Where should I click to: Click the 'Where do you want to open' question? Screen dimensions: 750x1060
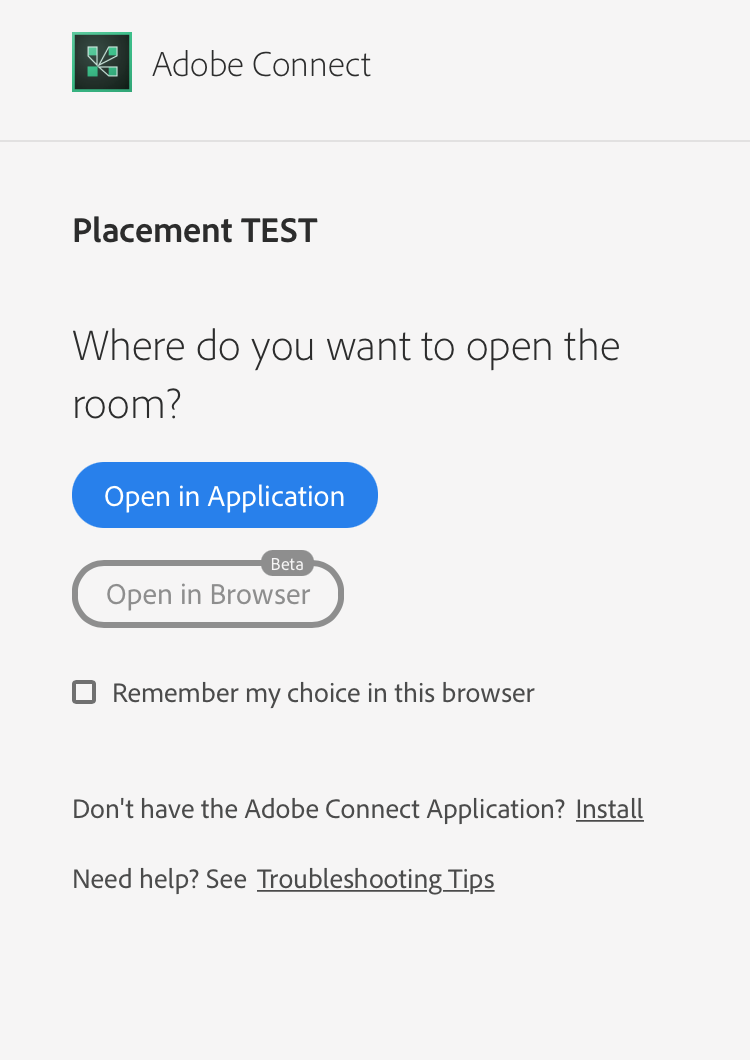tap(346, 375)
